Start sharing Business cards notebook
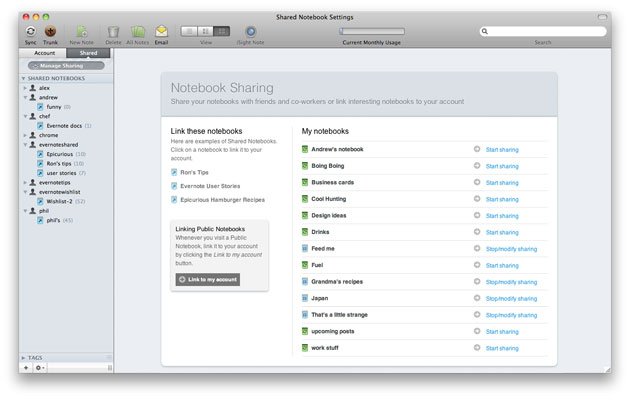The height and width of the screenshot is (399, 630). [x=502, y=182]
